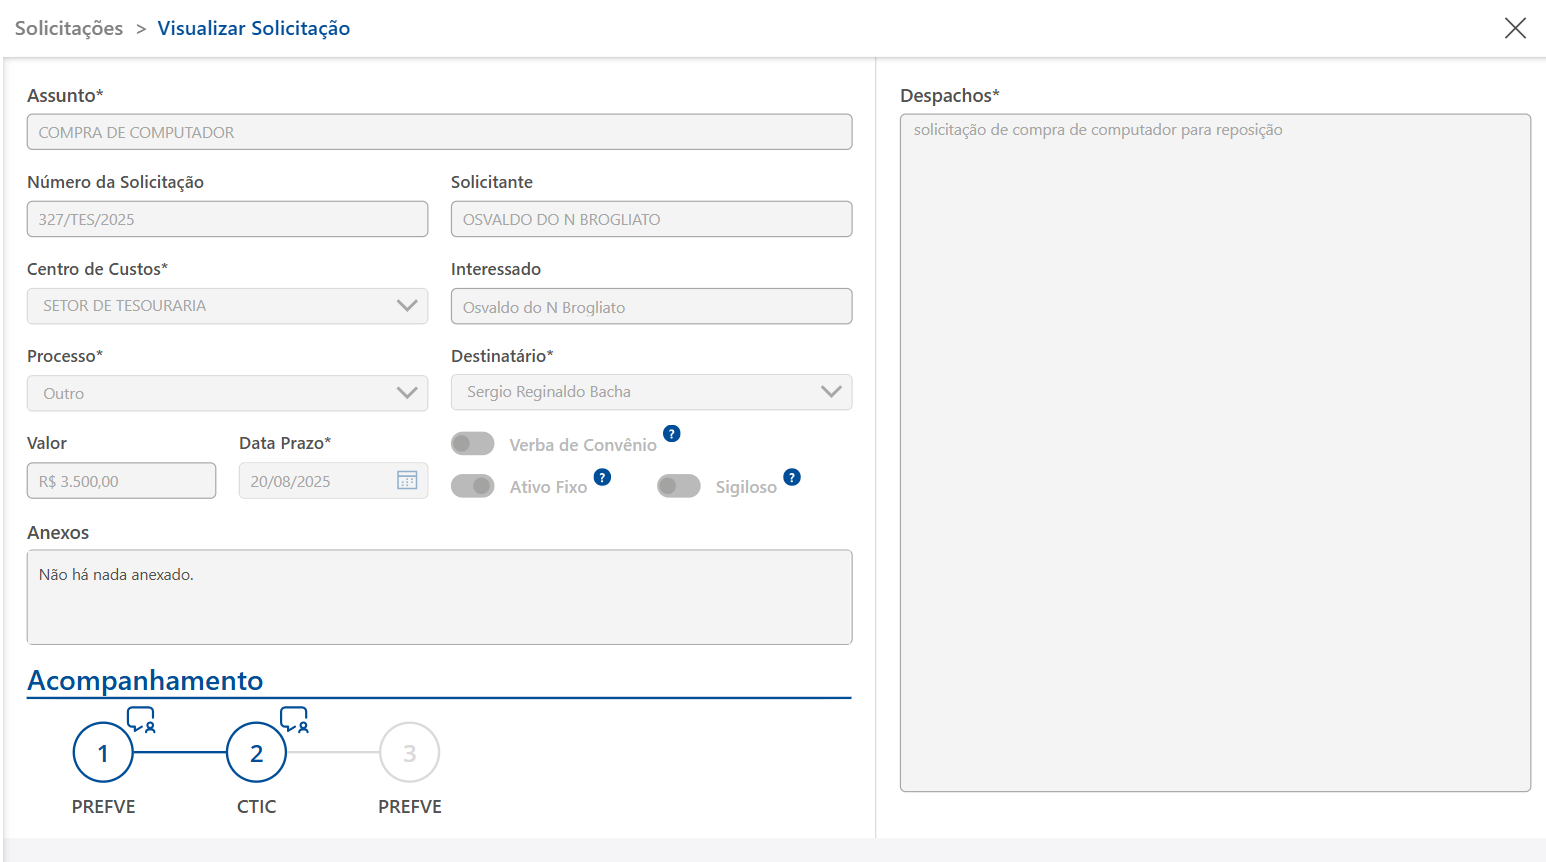Click the Despachos text area
Screen dimensions: 1546x862
coord(1215,452)
